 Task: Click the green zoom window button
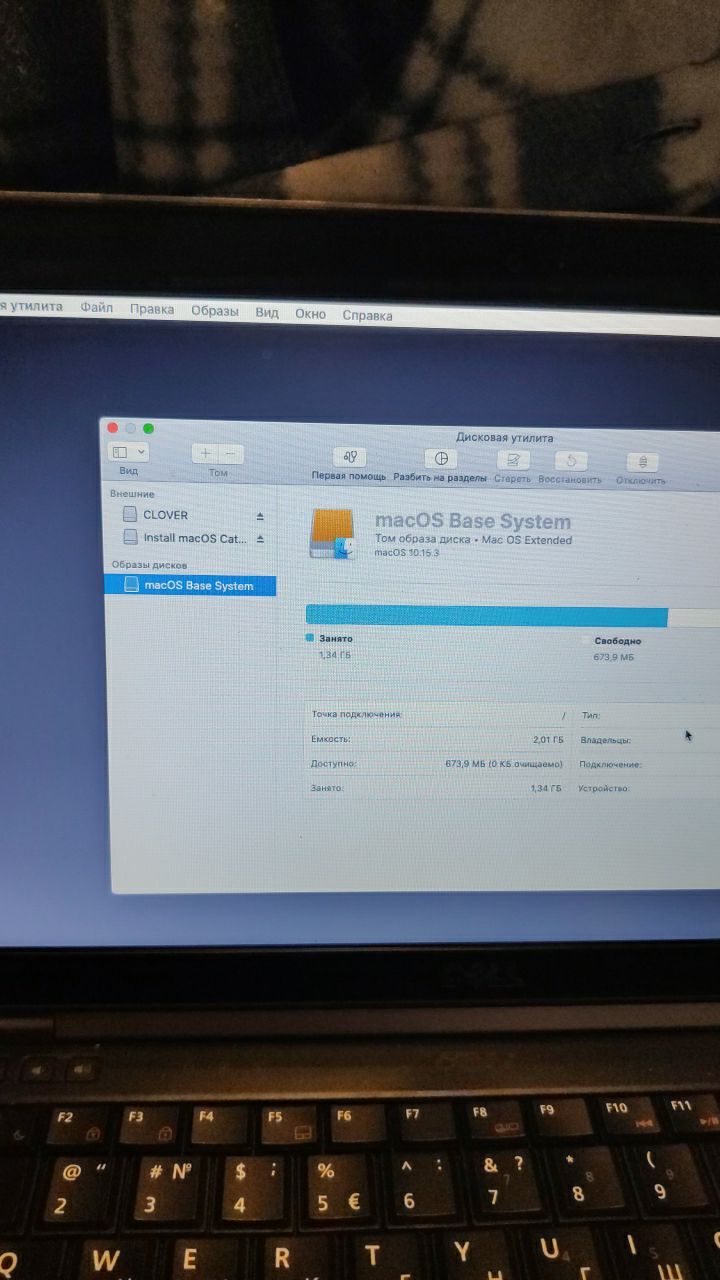[148, 428]
